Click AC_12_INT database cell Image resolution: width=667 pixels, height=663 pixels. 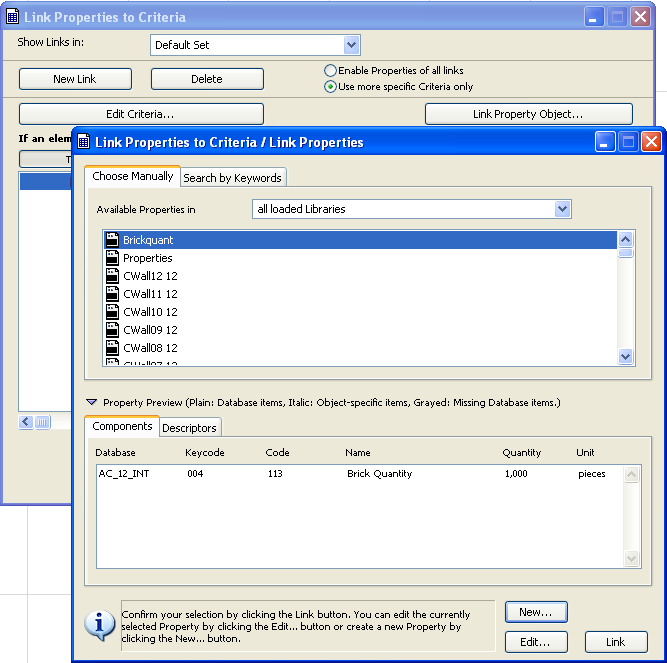(x=124, y=474)
